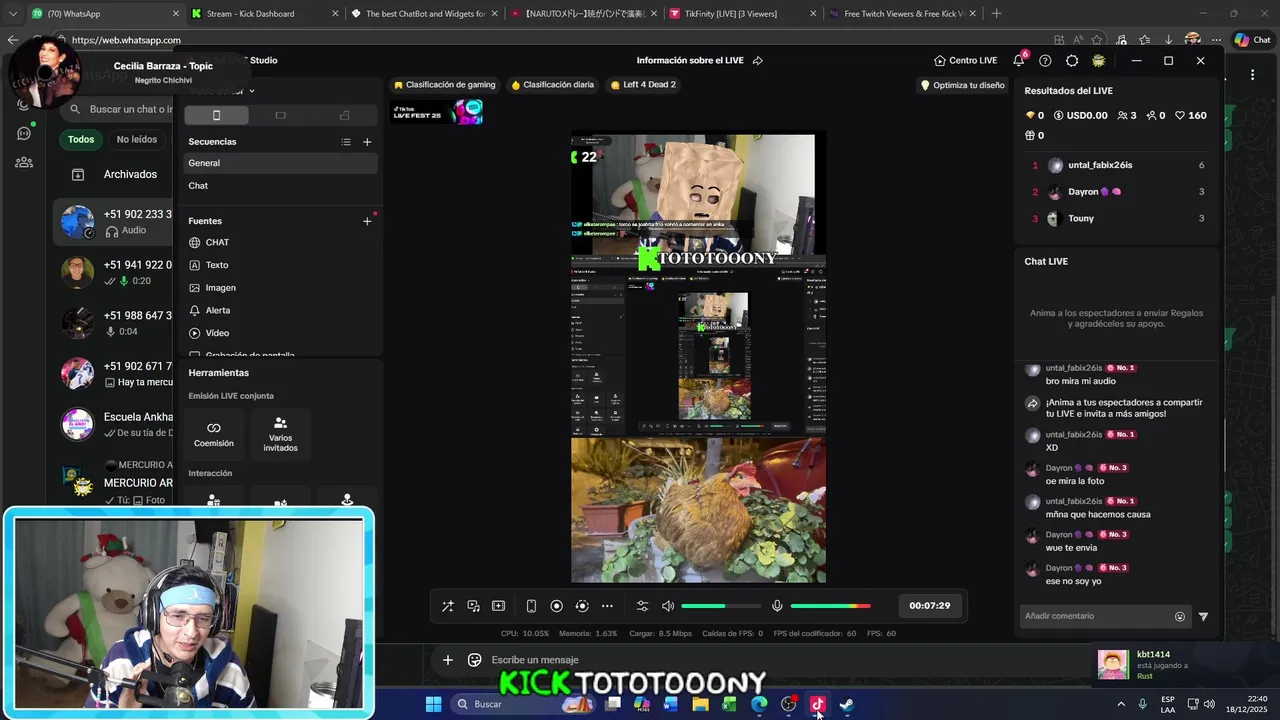
Task: Open a new browser tab
Action: coord(996,14)
